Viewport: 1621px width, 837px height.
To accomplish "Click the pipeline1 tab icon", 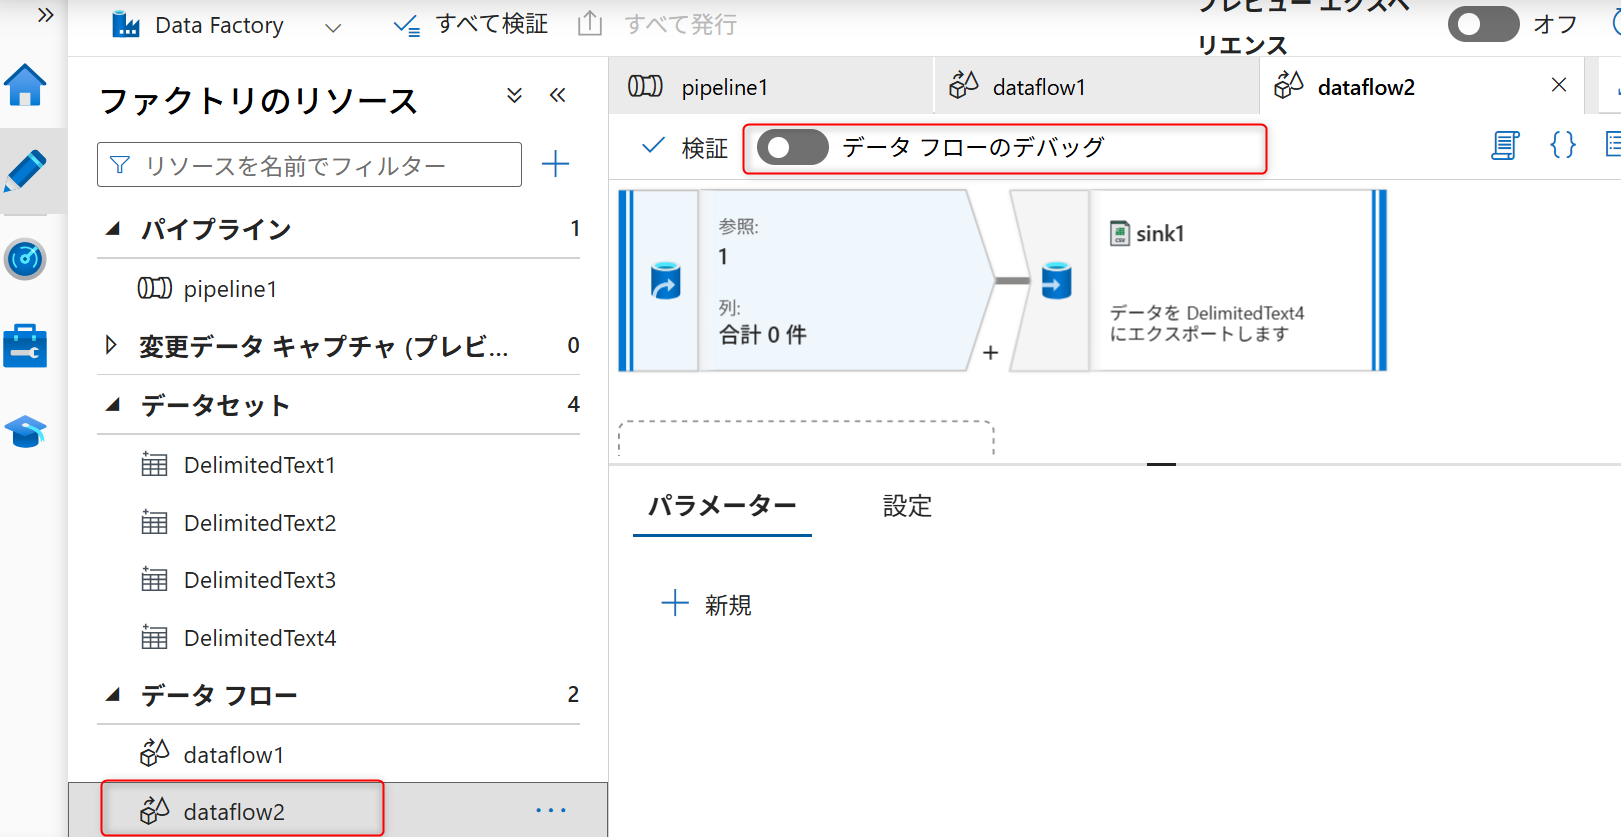I will pyautogui.click(x=645, y=87).
